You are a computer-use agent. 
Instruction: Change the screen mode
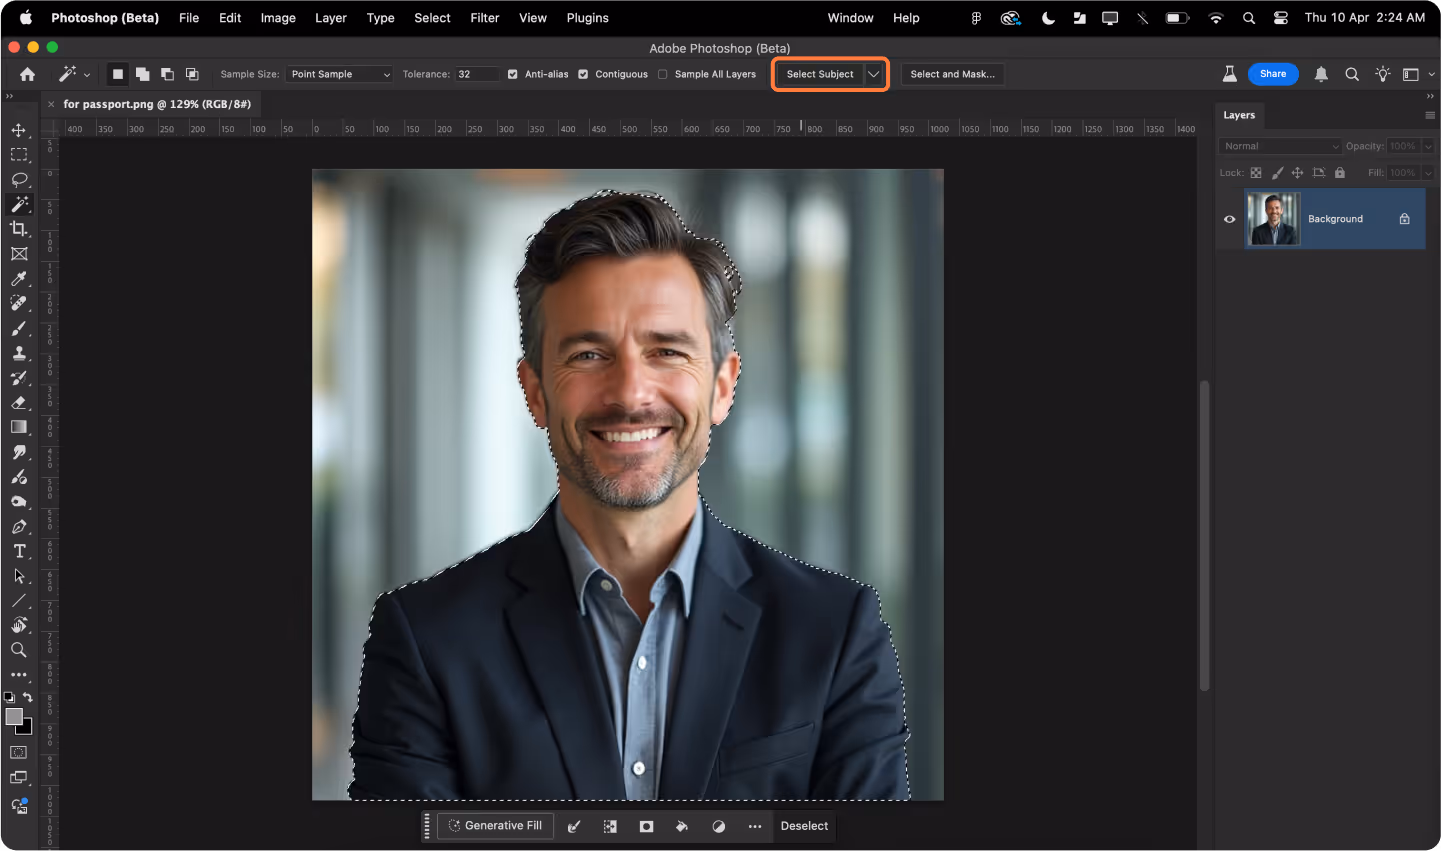point(19,777)
